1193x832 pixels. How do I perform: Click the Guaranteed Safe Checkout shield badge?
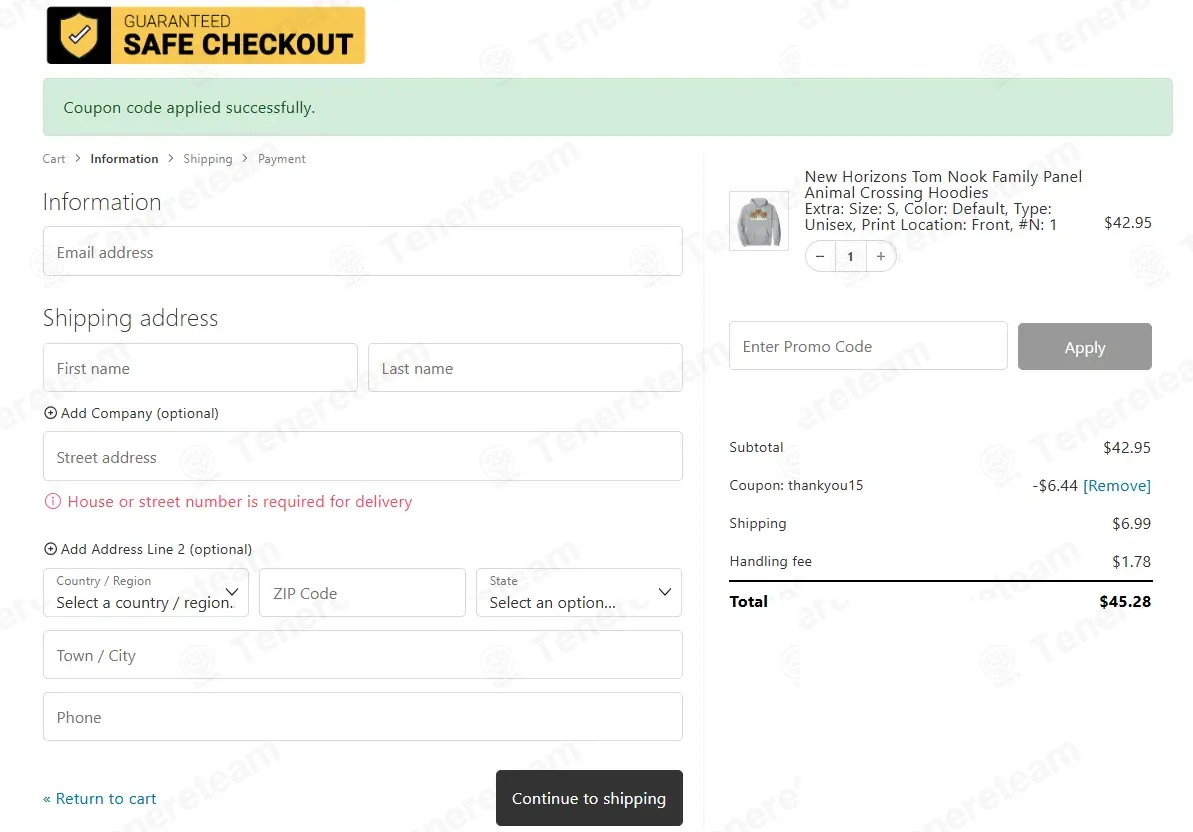coord(205,35)
